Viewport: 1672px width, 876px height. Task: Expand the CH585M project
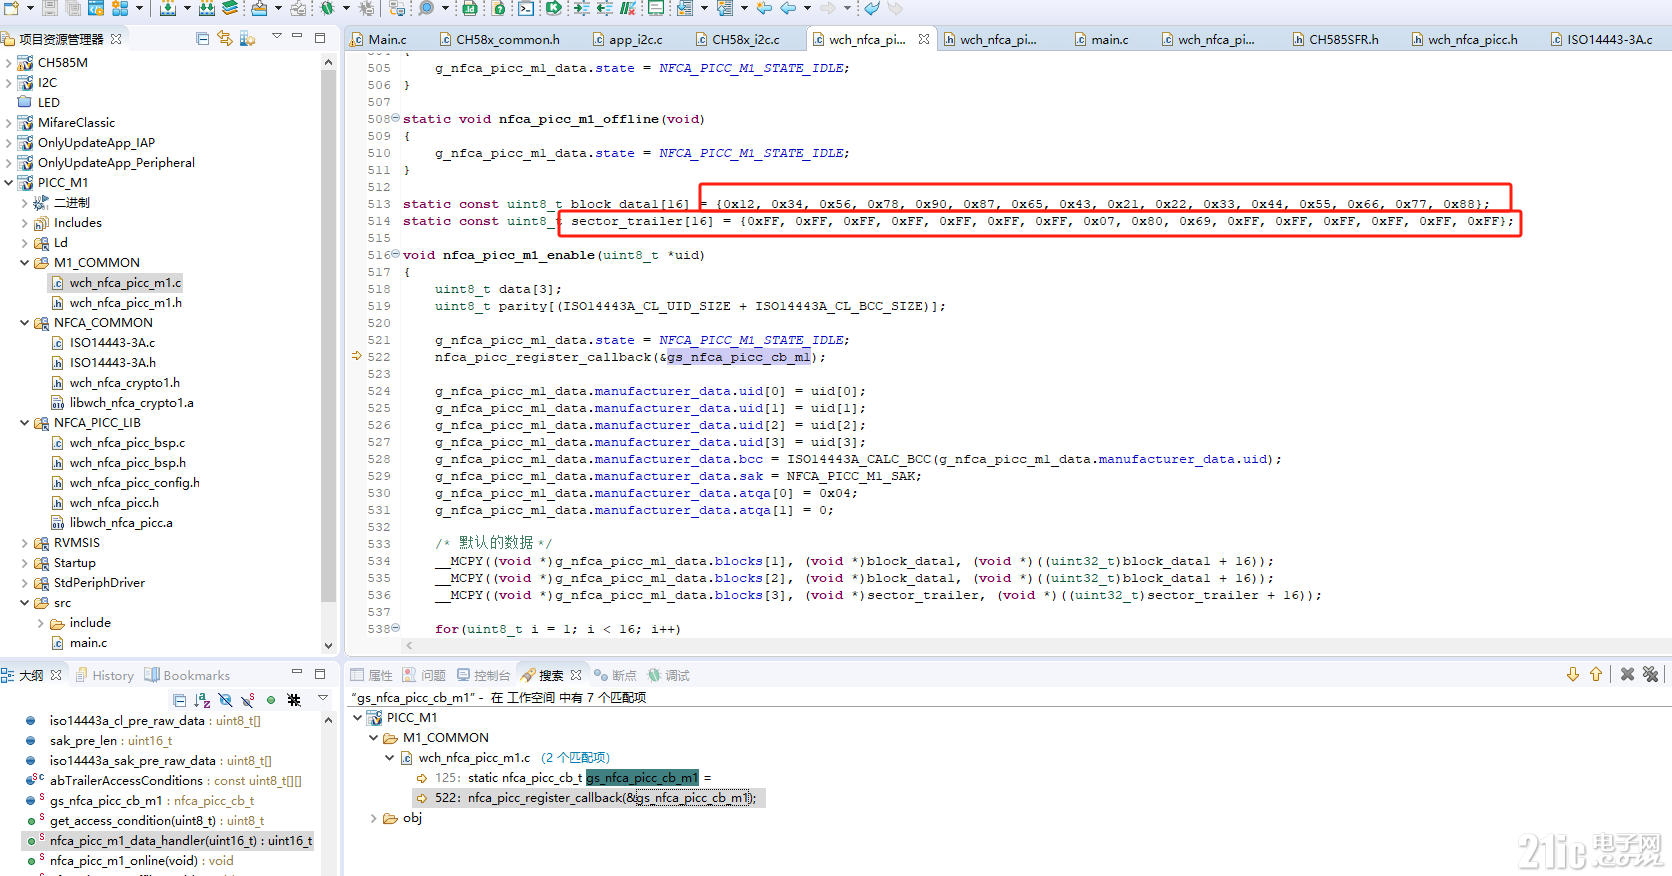[9, 62]
